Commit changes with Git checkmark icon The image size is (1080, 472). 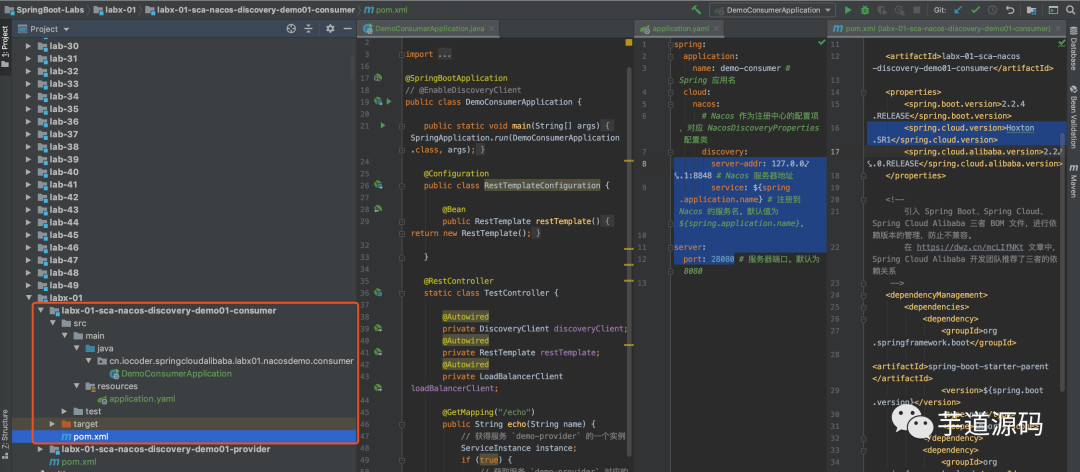coord(975,10)
